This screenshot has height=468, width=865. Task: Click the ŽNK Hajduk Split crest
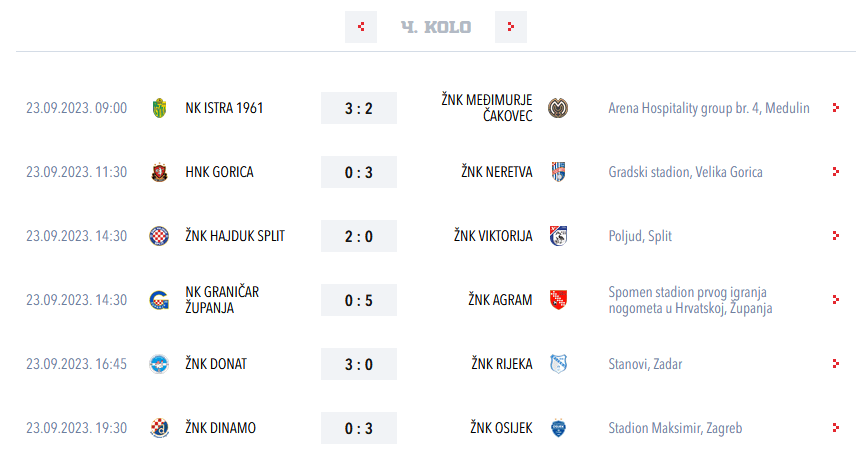click(x=159, y=236)
